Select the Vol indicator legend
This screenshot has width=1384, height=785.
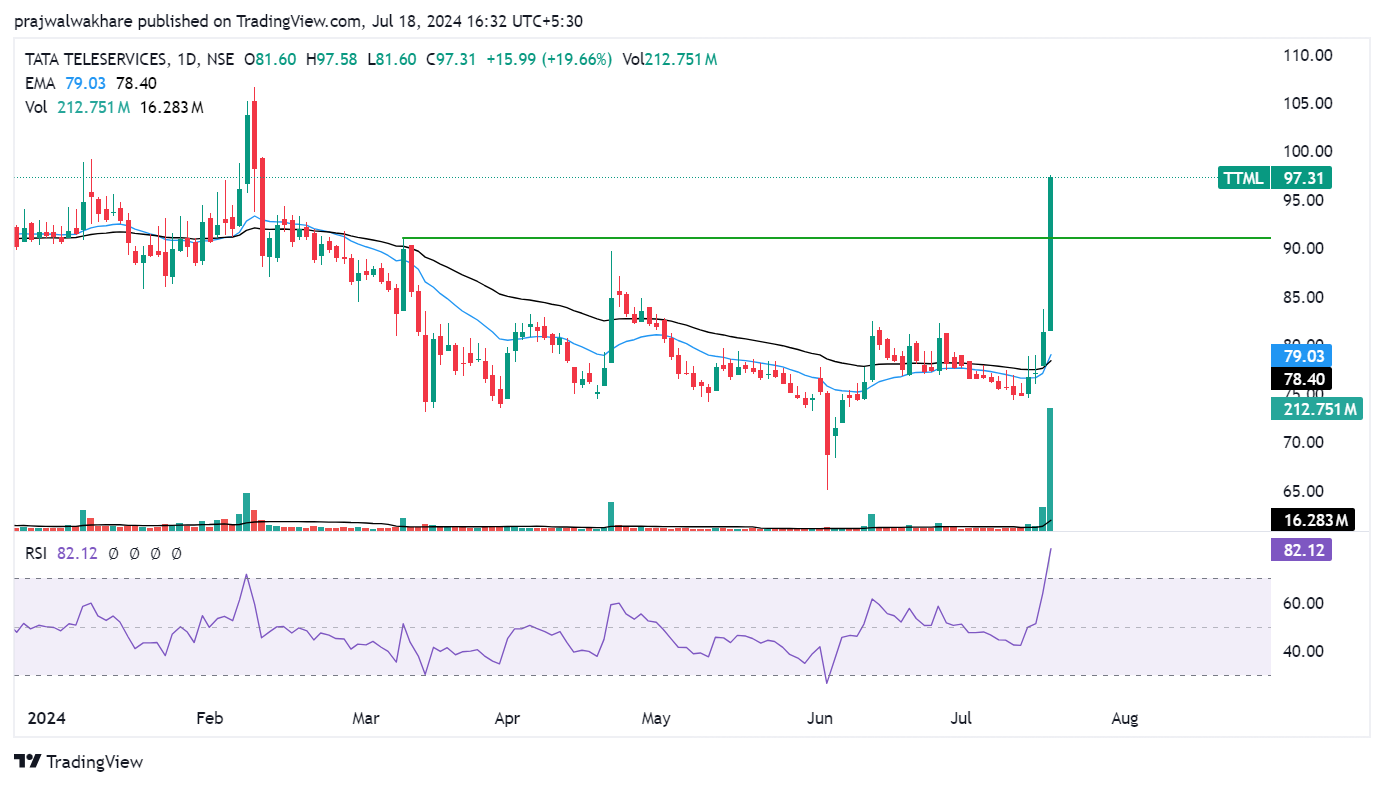37,107
